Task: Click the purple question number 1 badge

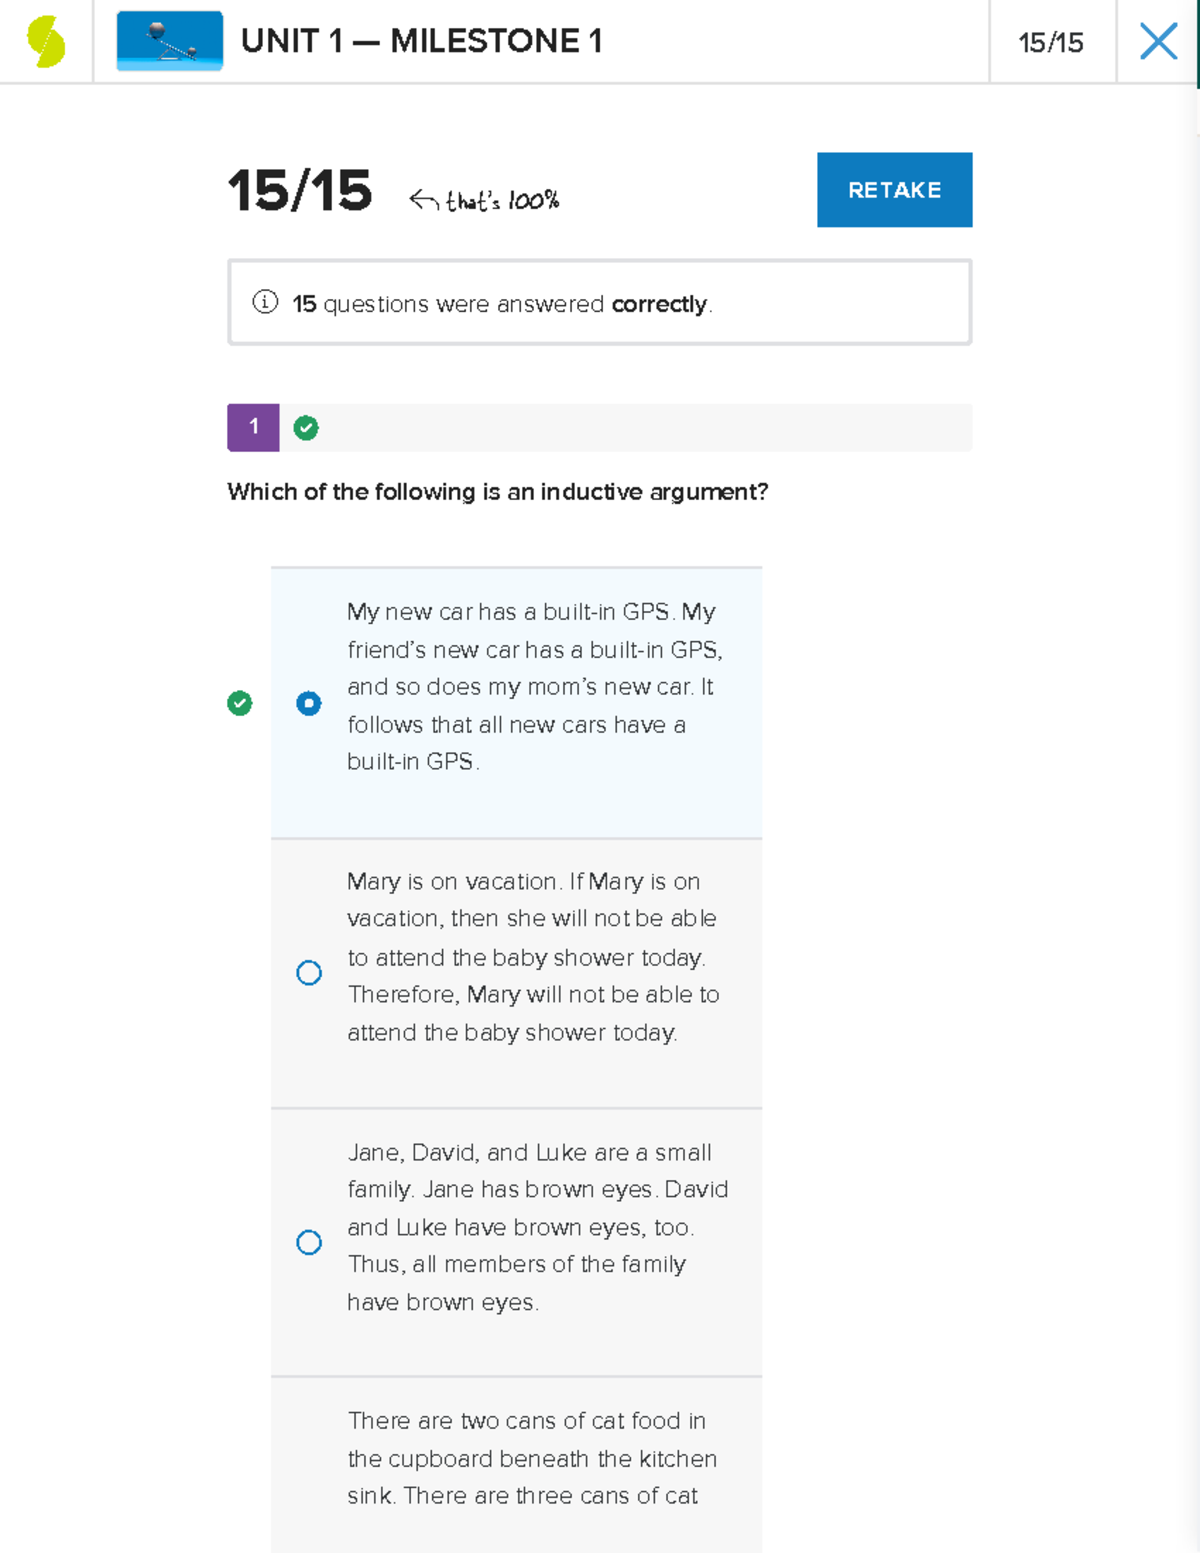Action: click(253, 428)
